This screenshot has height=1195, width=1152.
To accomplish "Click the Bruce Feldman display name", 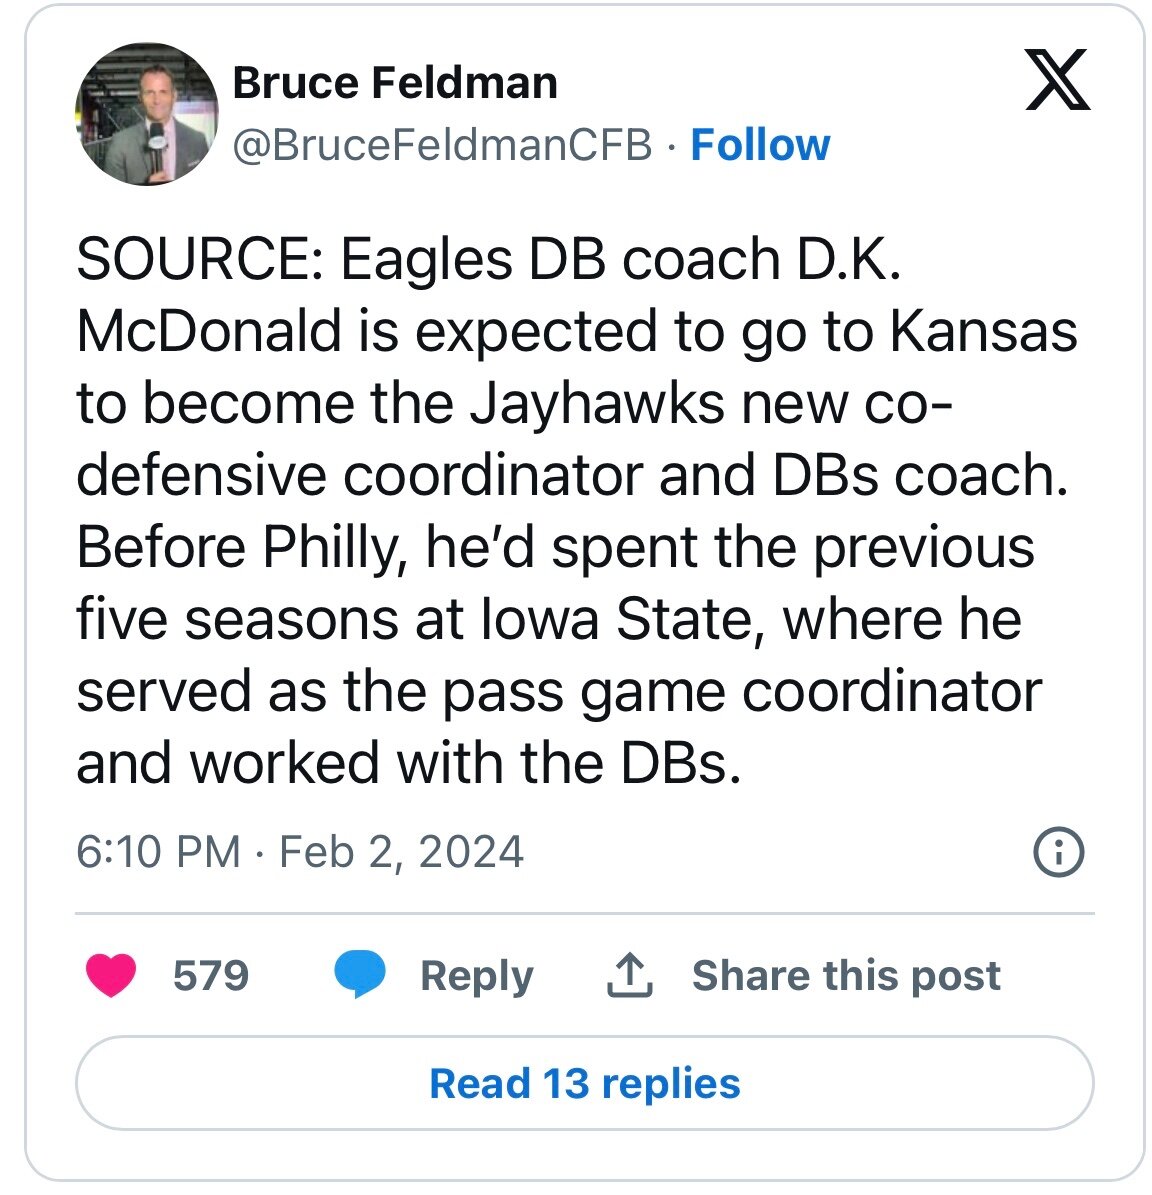I will click(395, 83).
